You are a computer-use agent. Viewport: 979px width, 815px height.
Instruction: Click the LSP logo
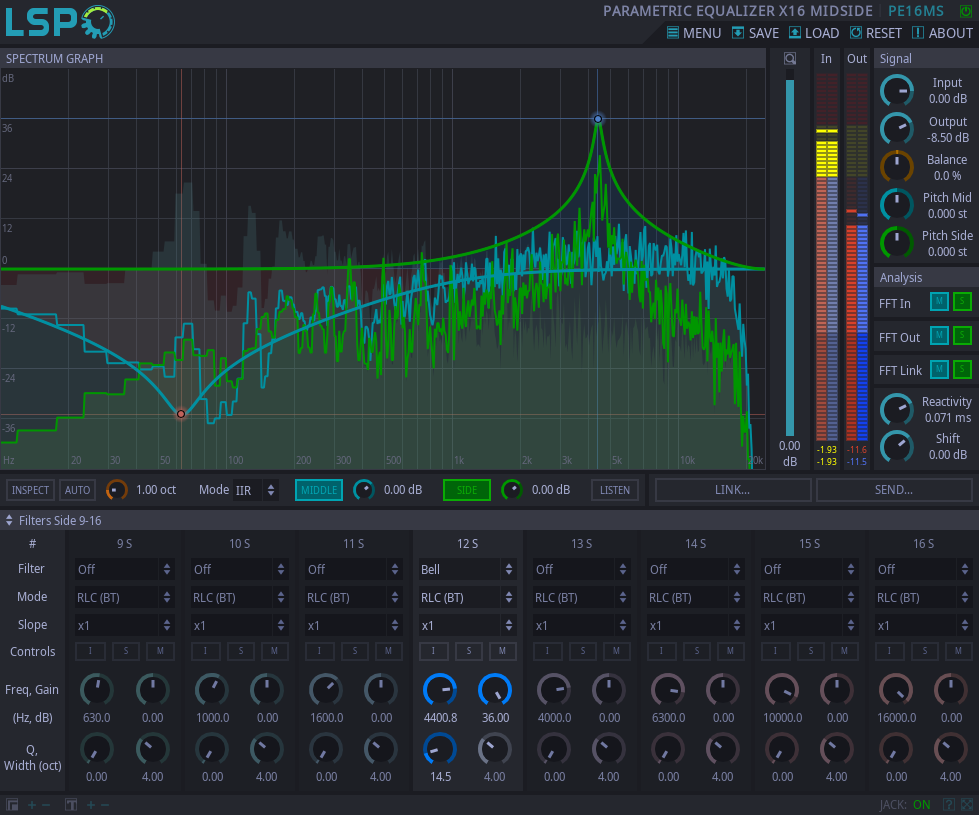pos(60,22)
